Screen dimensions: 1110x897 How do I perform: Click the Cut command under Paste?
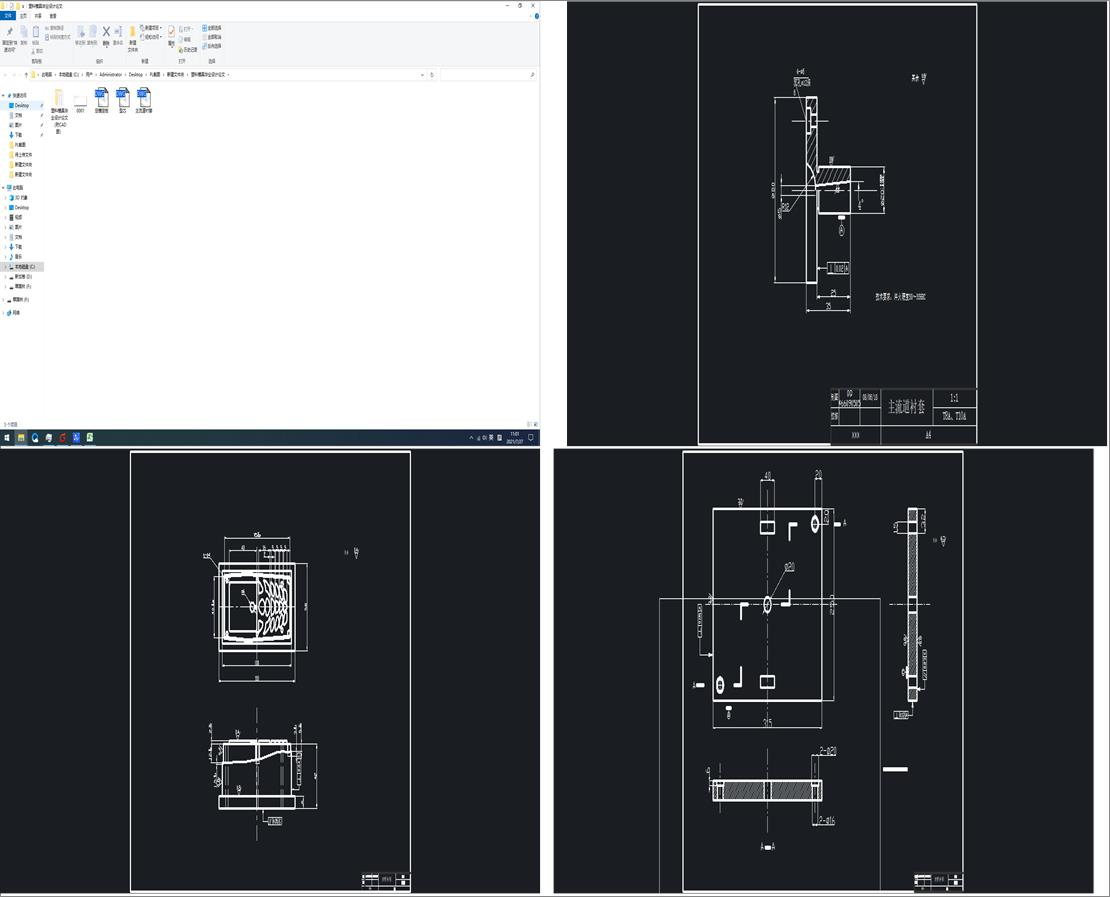pos(38,51)
